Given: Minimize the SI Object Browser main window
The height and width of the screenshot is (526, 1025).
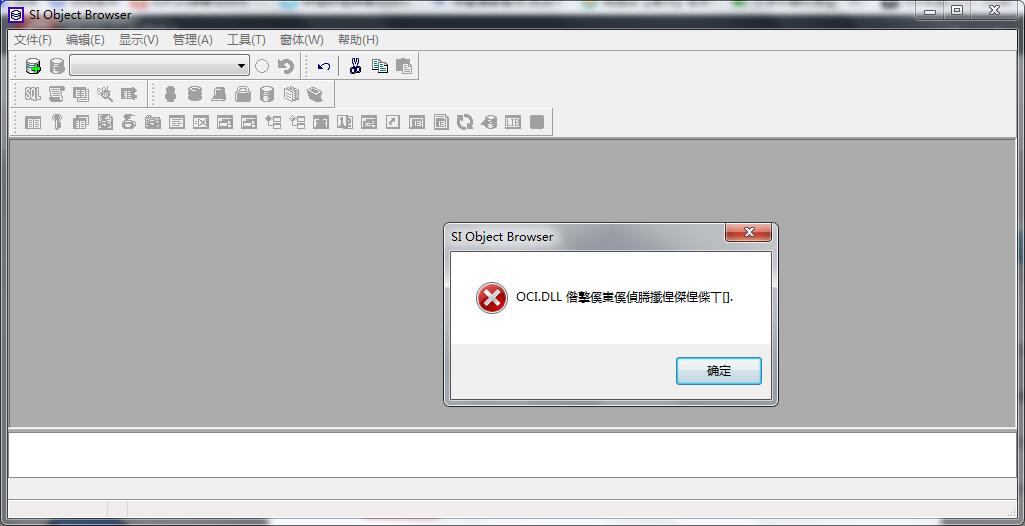Looking at the screenshot, I should (x=930, y=10).
